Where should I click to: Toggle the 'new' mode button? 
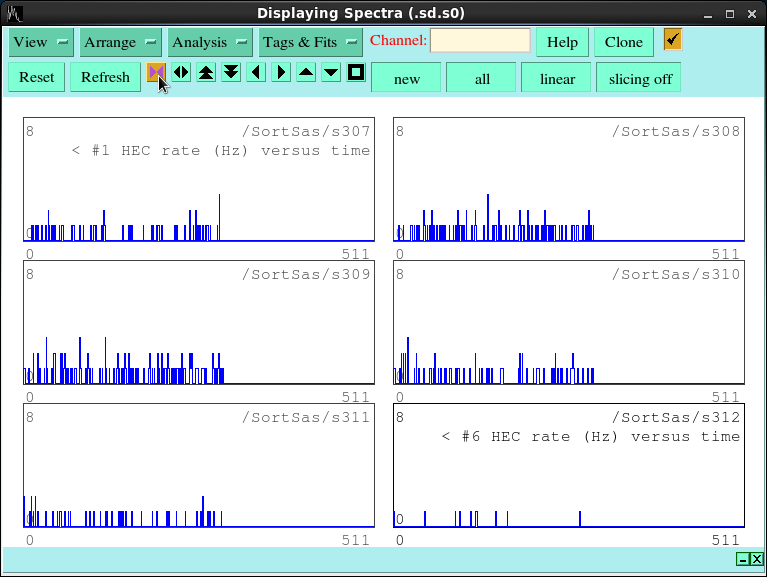click(406, 78)
